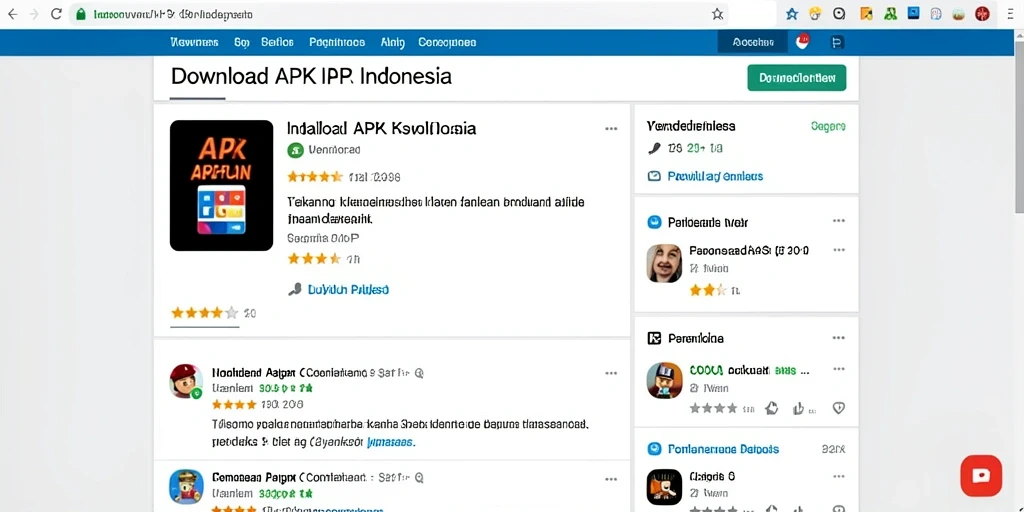Open three-dot menu on Ciaigde 6 row

pos(839,479)
